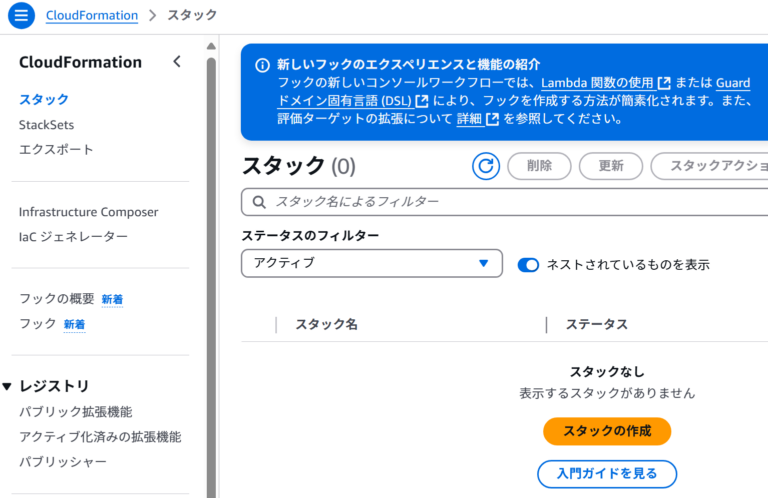Click the 削除 button
The image size is (768, 498).
(539, 166)
